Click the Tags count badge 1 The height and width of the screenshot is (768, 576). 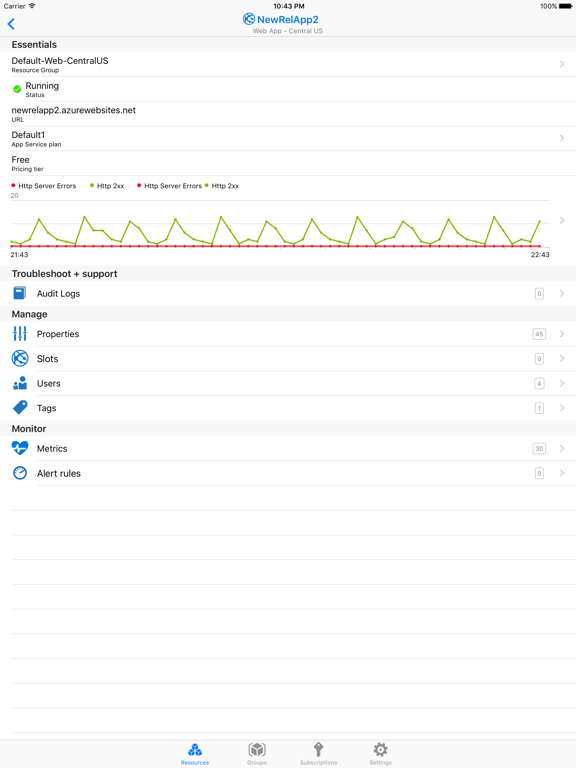point(539,408)
